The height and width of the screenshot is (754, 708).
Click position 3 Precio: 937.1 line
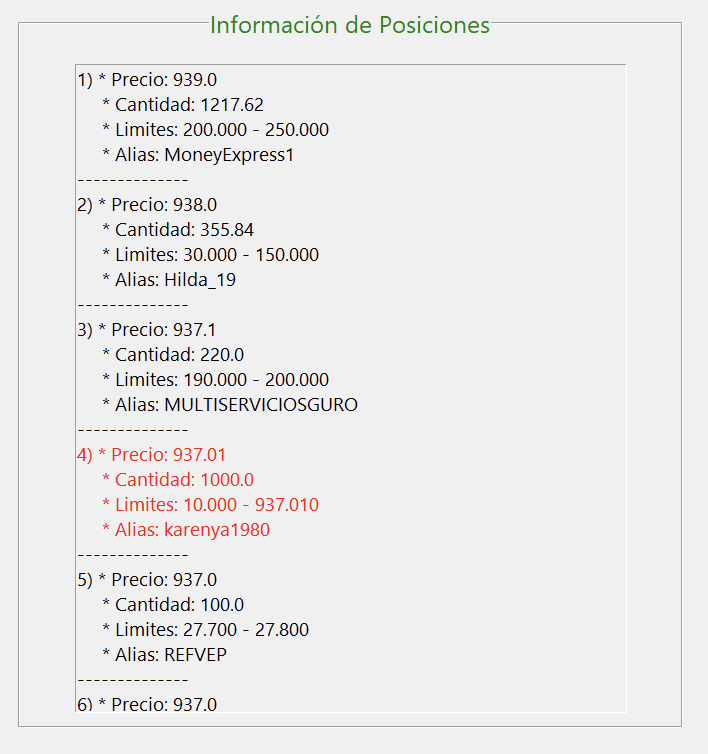(x=147, y=330)
